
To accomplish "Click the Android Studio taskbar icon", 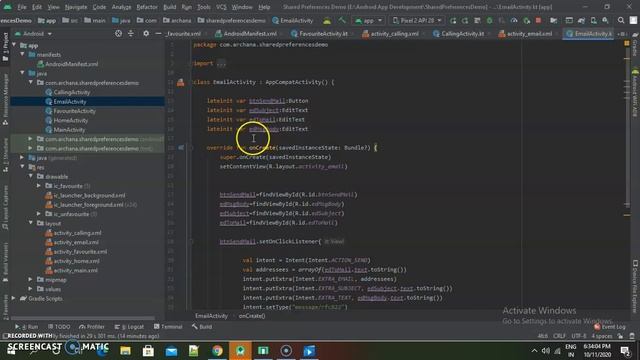I will [240, 351].
